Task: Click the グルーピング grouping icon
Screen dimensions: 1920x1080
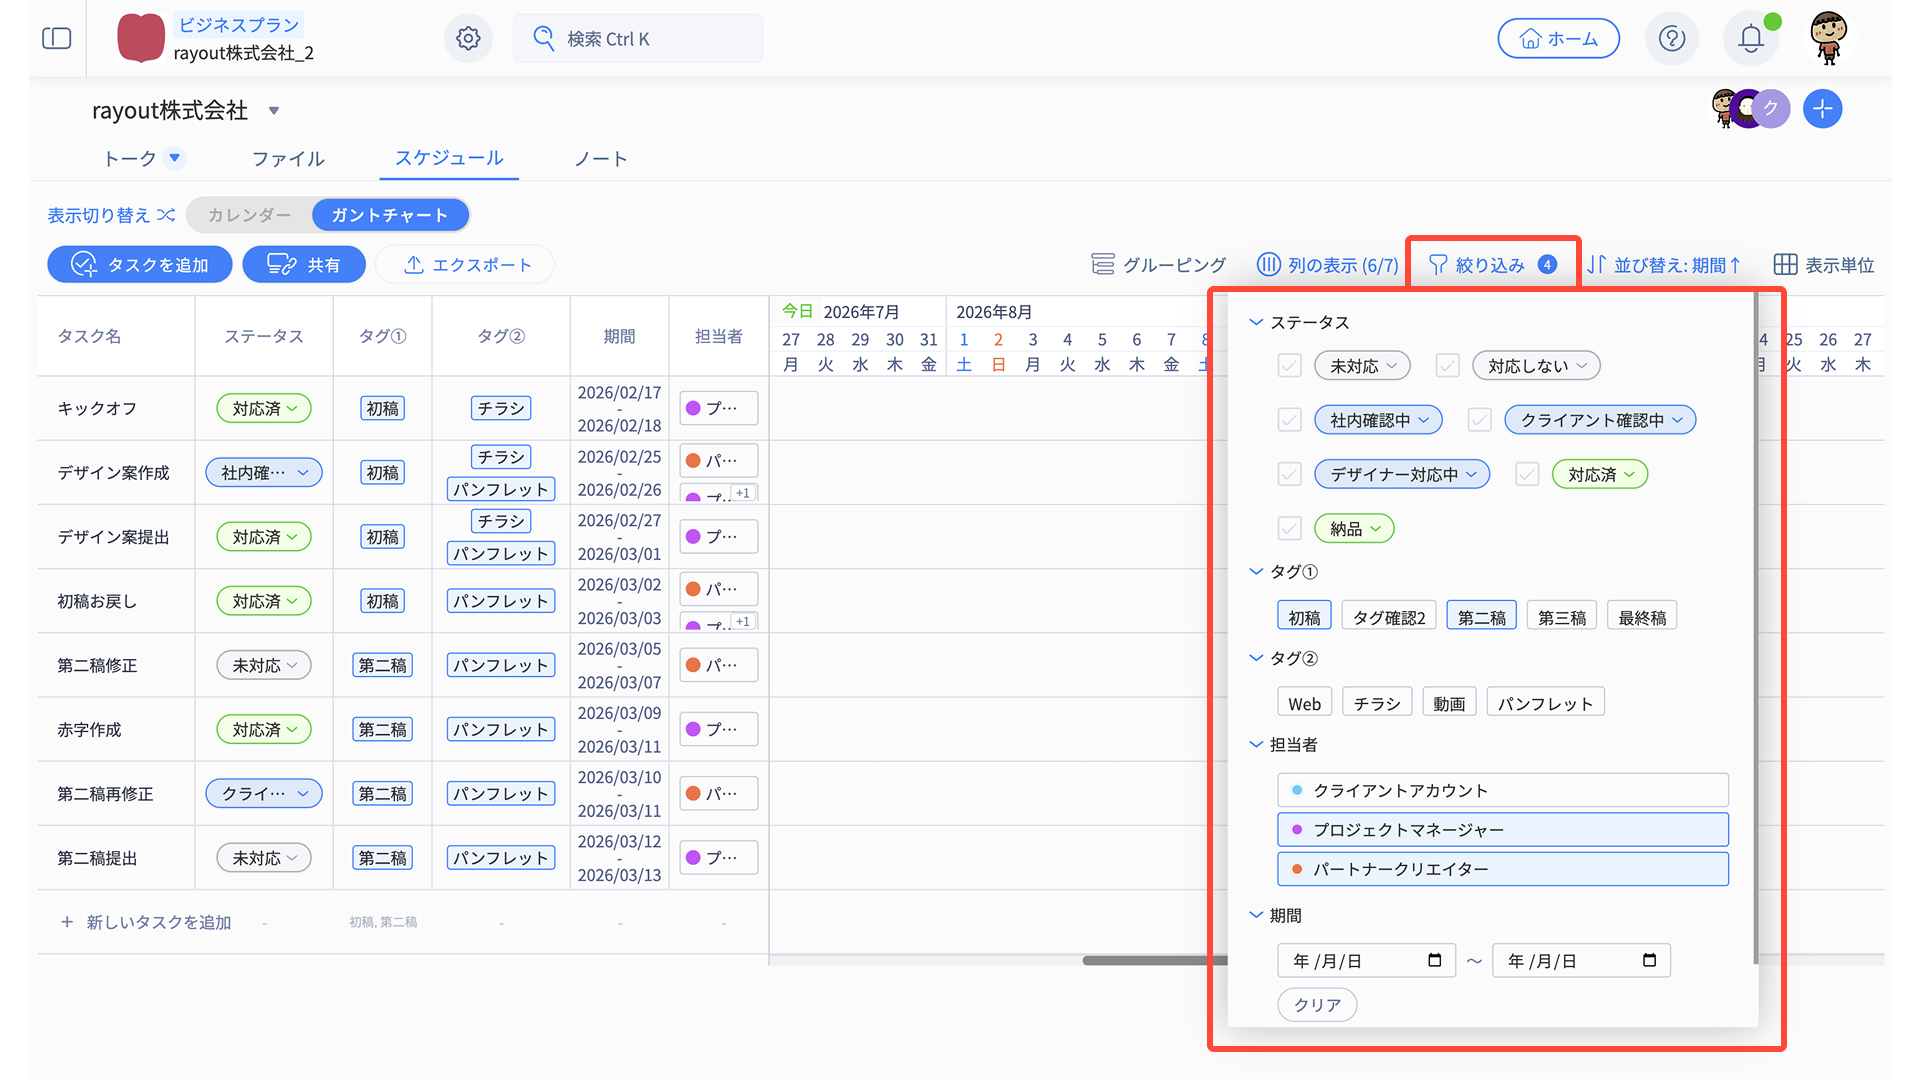Action: click(1103, 265)
